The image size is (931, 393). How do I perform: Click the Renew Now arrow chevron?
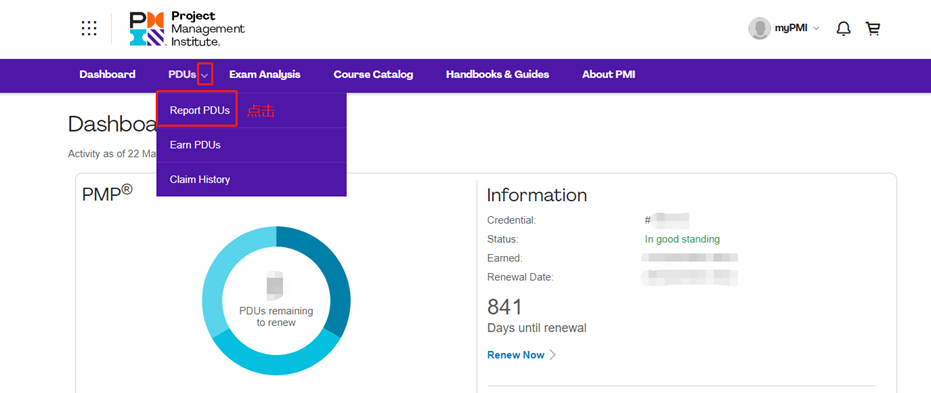552,355
